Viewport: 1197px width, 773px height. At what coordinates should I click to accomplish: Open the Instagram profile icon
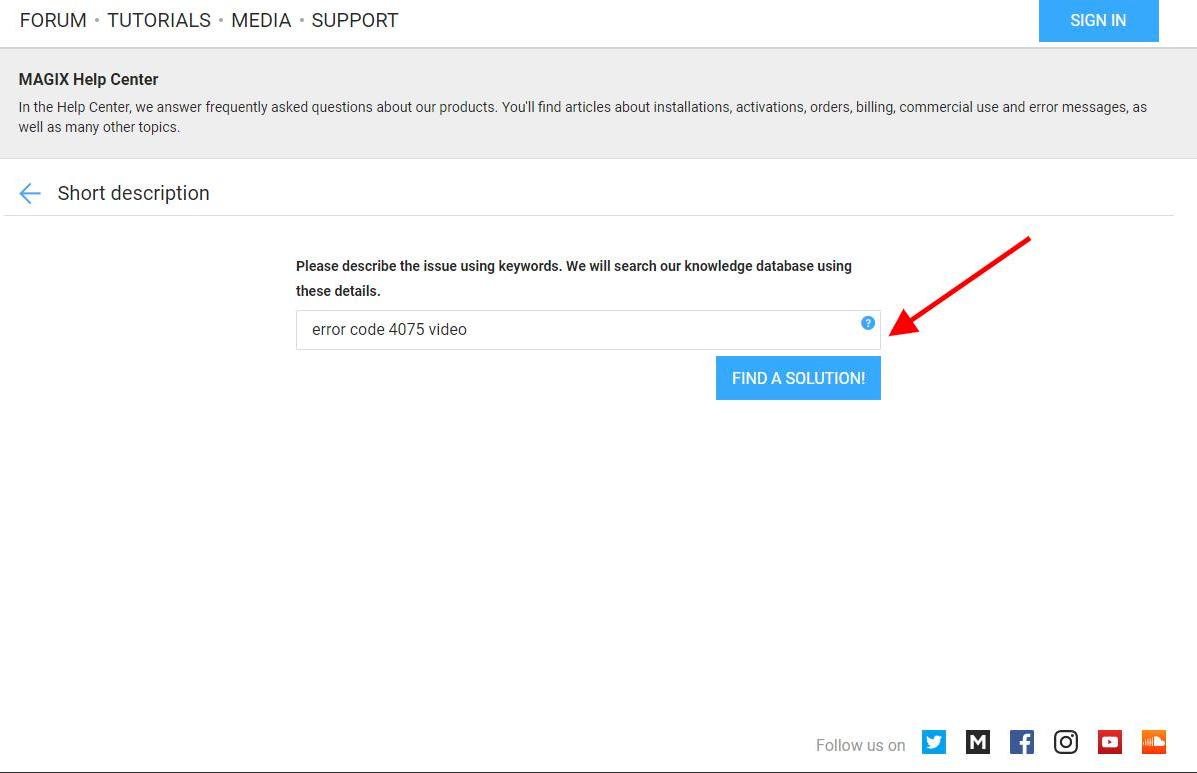(1066, 742)
